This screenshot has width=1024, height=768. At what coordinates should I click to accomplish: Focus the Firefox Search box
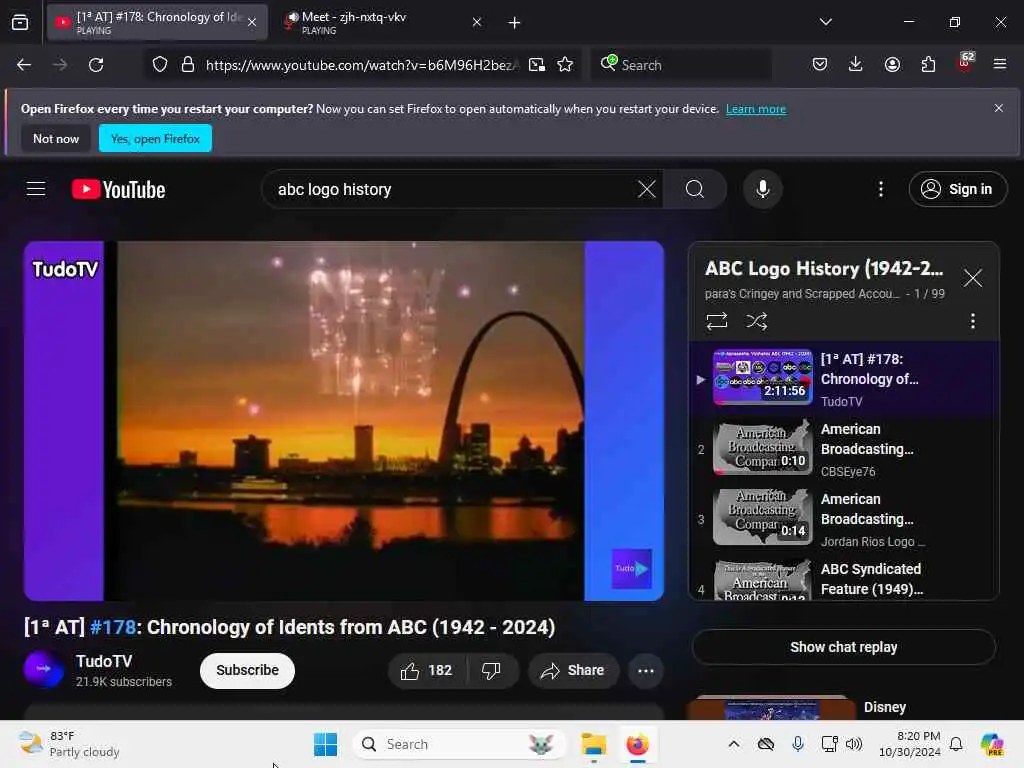(x=681, y=65)
